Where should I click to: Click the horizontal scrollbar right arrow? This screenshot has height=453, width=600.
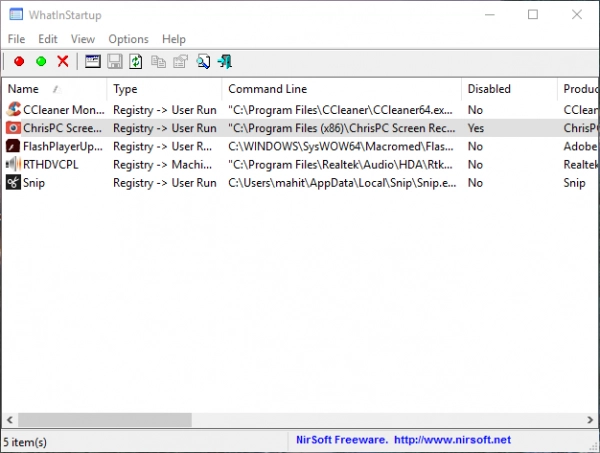[x=590, y=420]
